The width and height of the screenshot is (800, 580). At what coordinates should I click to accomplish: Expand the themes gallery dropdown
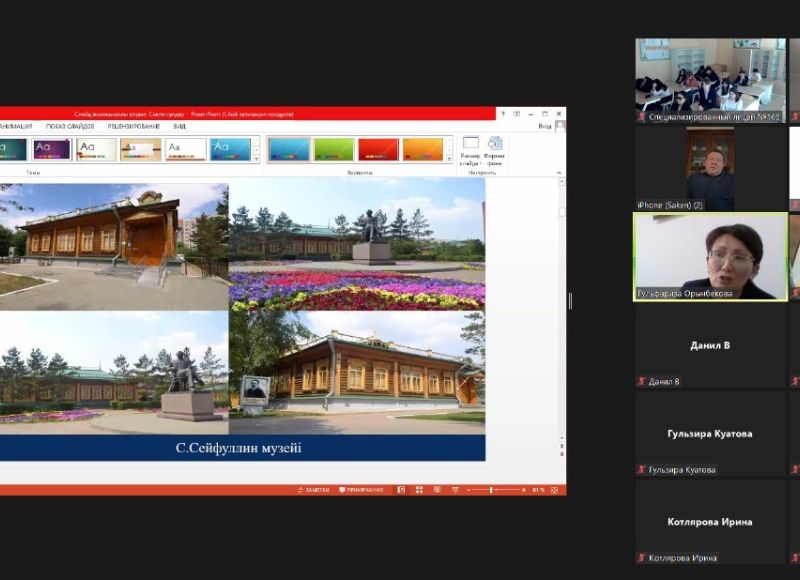(x=256, y=158)
